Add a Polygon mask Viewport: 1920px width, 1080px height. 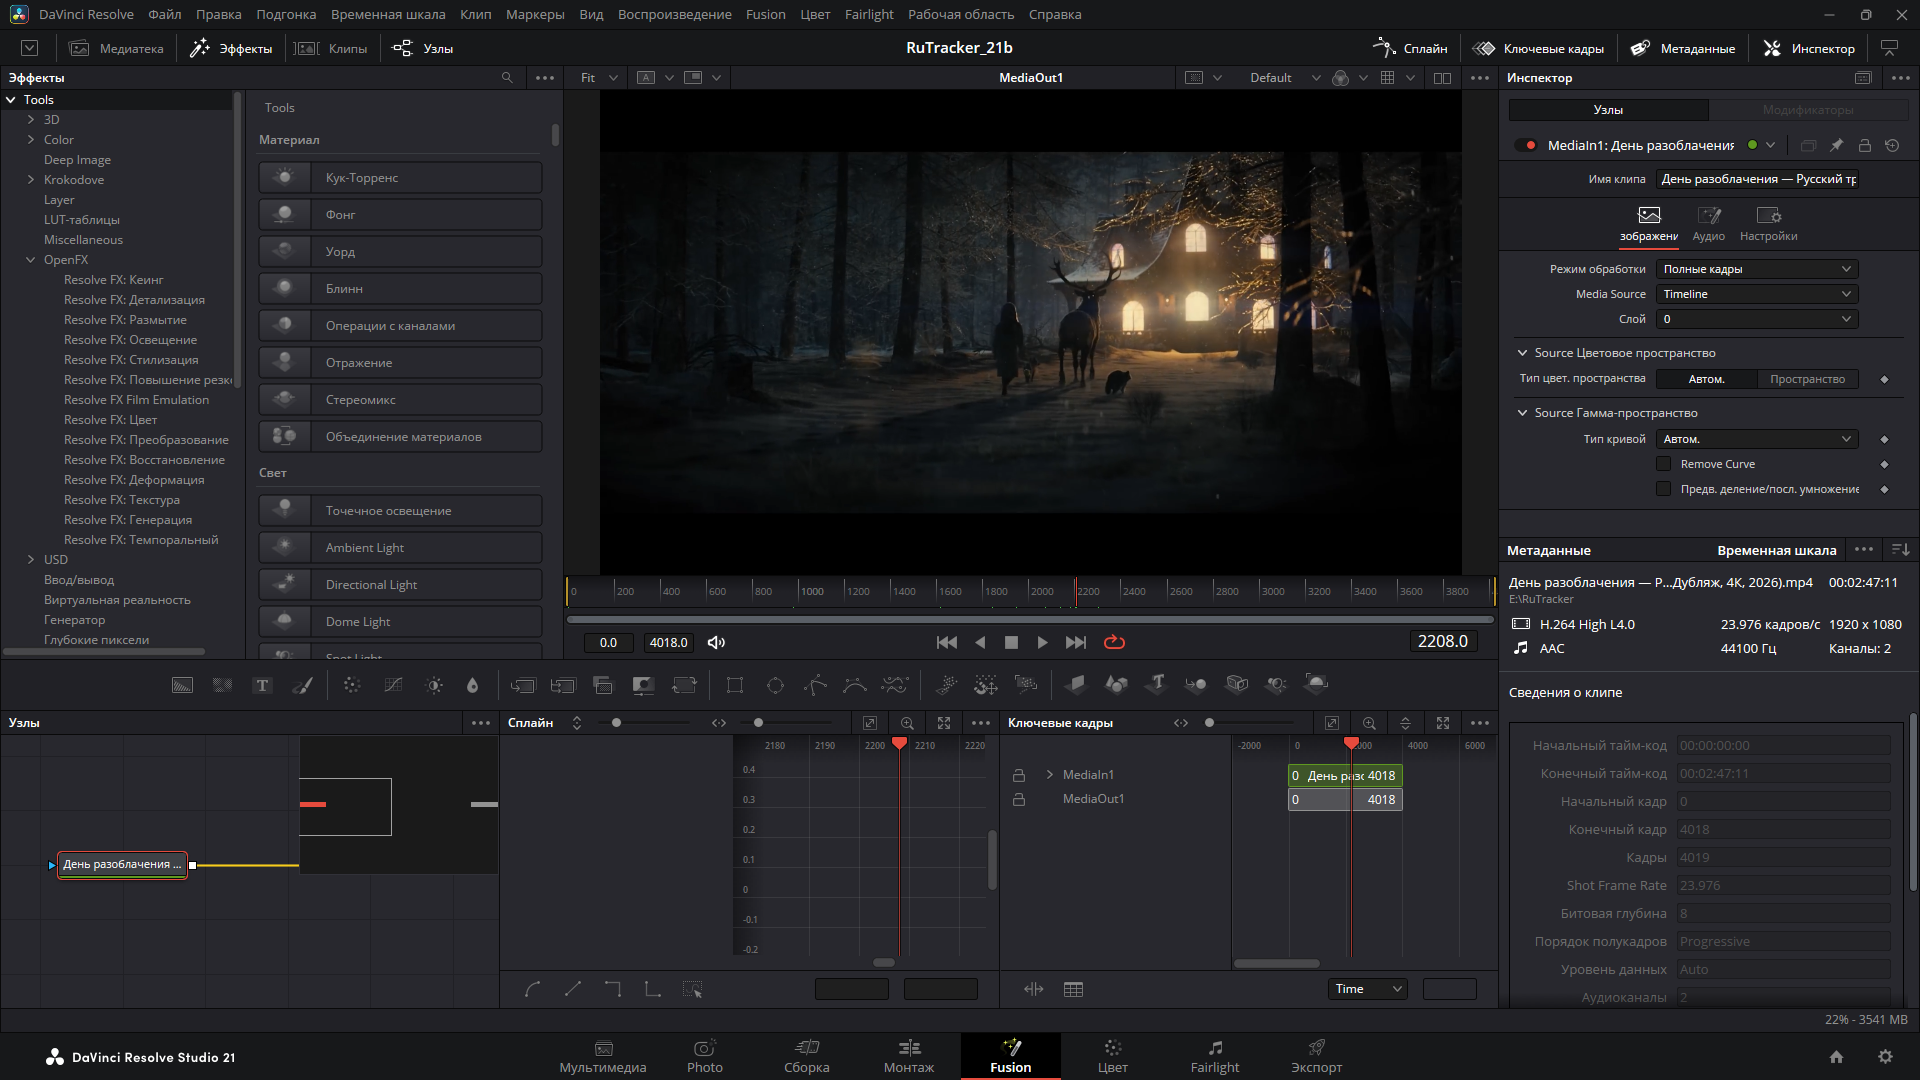(815, 685)
